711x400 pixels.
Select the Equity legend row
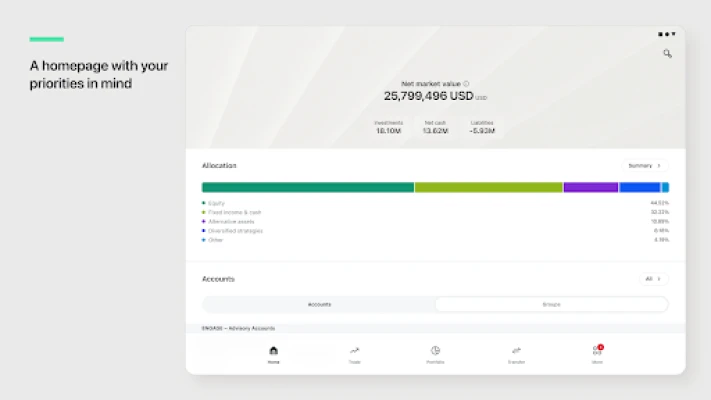(217, 203)
